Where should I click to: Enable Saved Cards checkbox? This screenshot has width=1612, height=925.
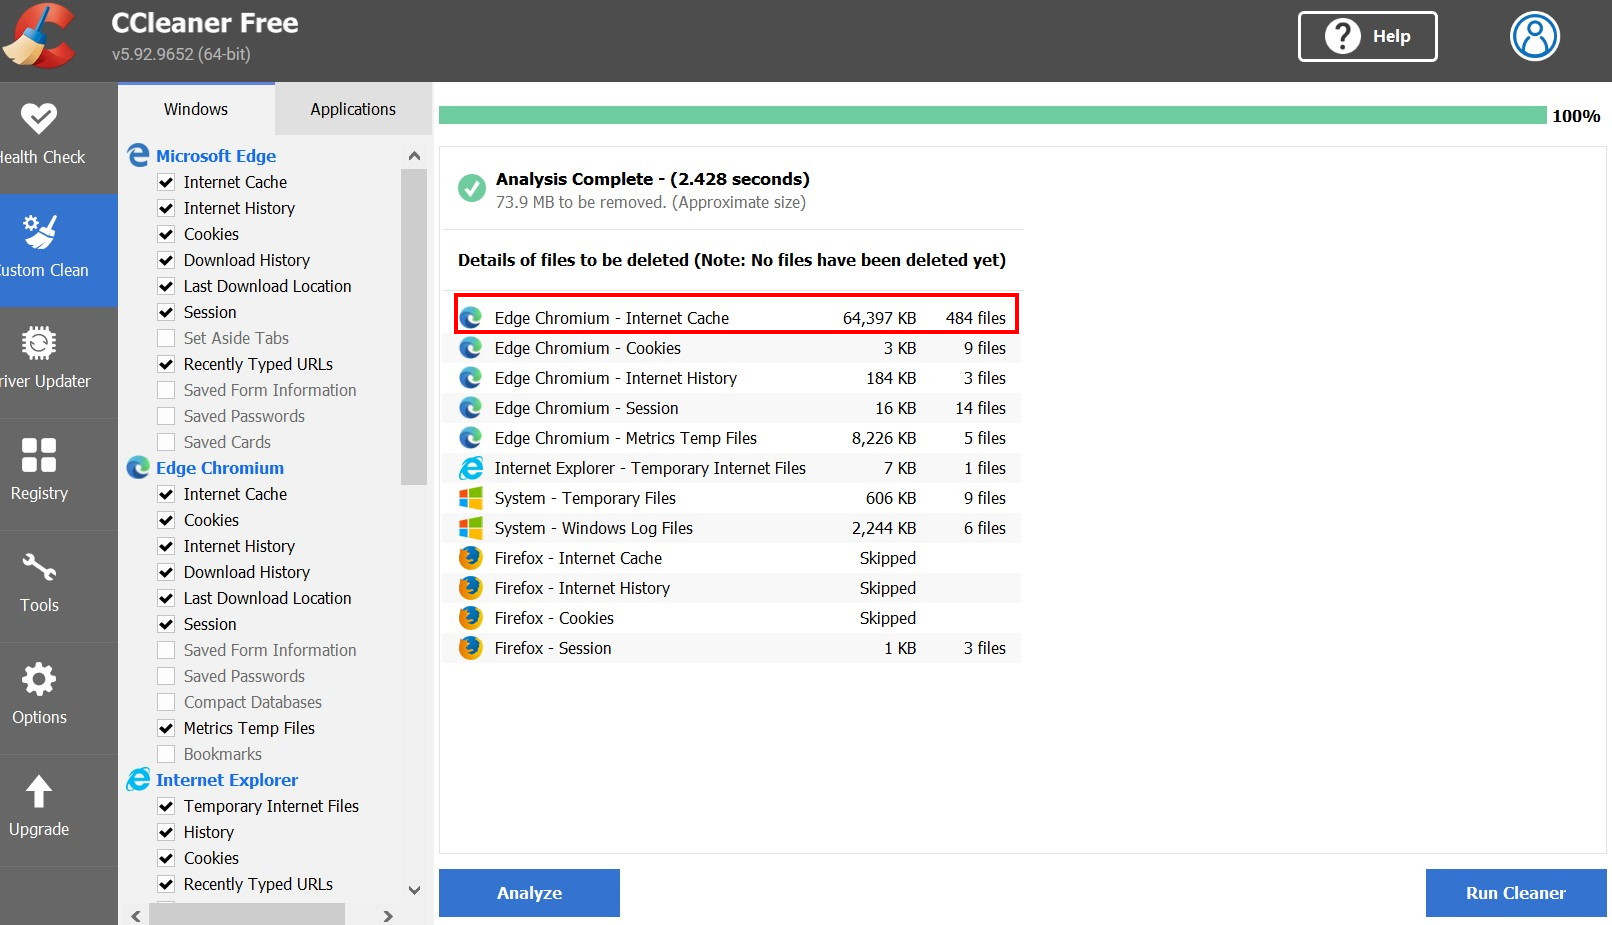pos(166,442)
